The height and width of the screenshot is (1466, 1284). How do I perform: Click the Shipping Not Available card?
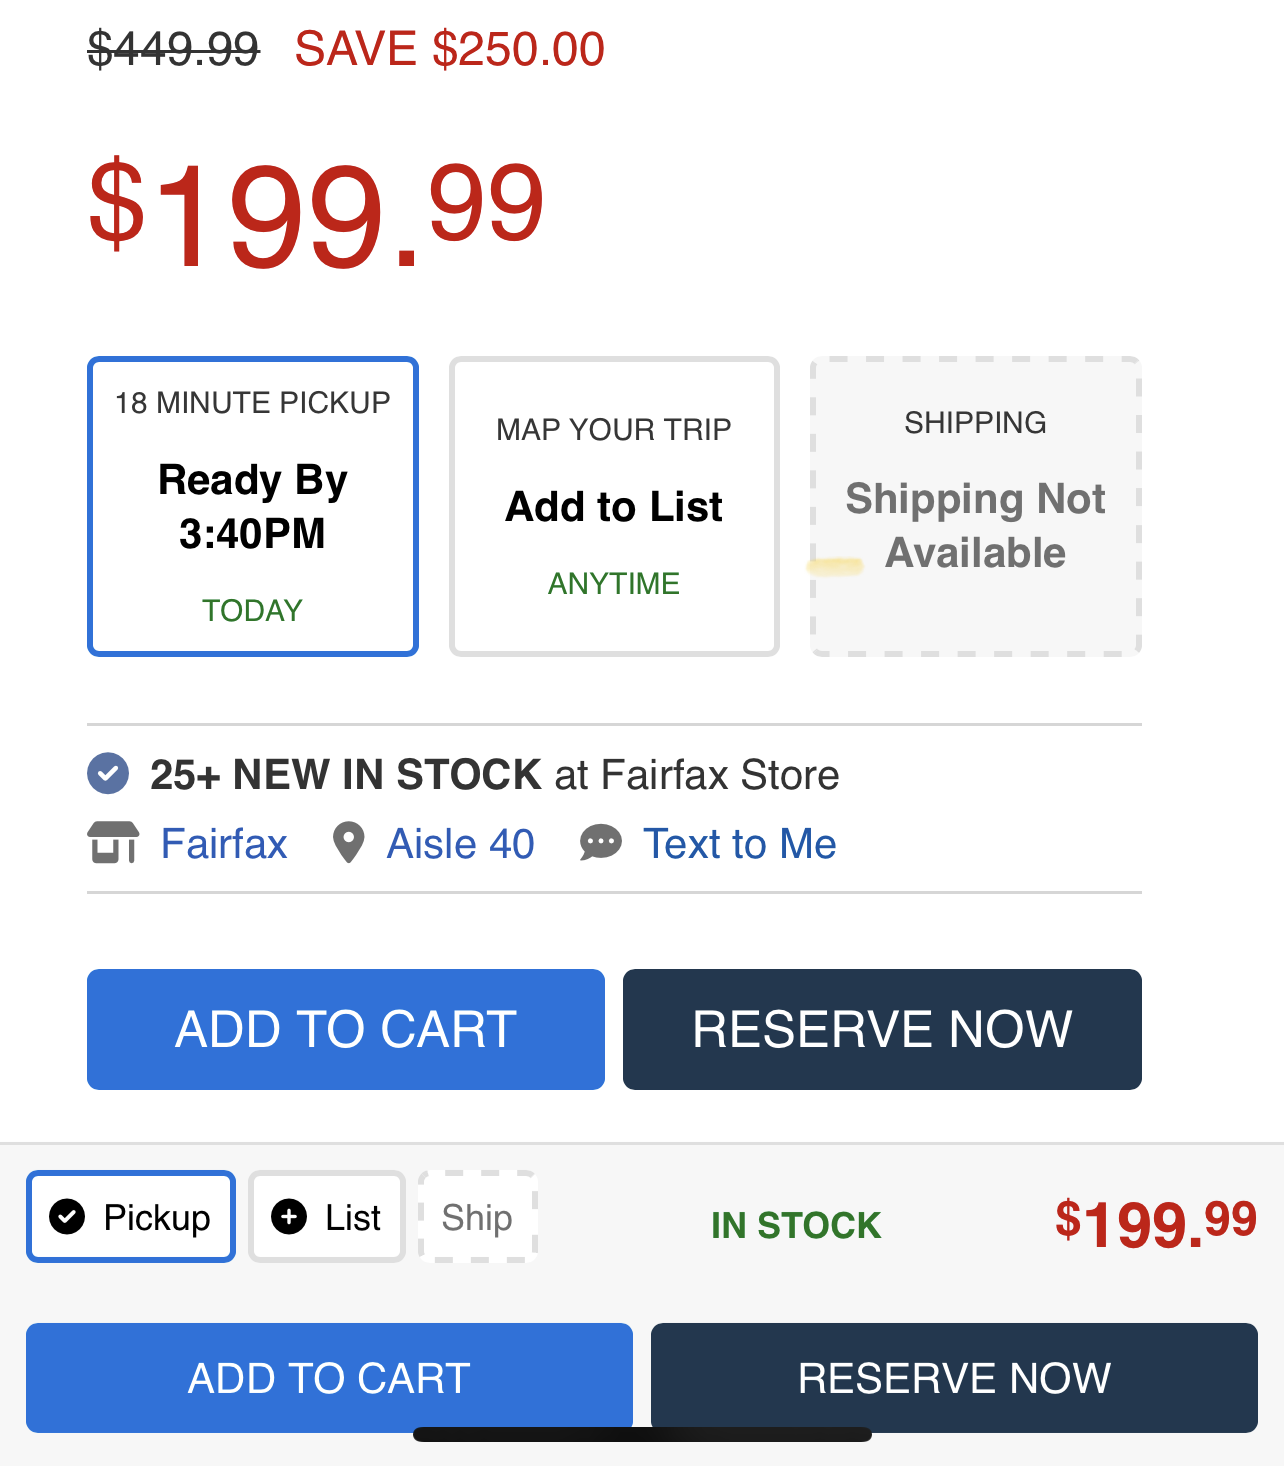(975, 505)
